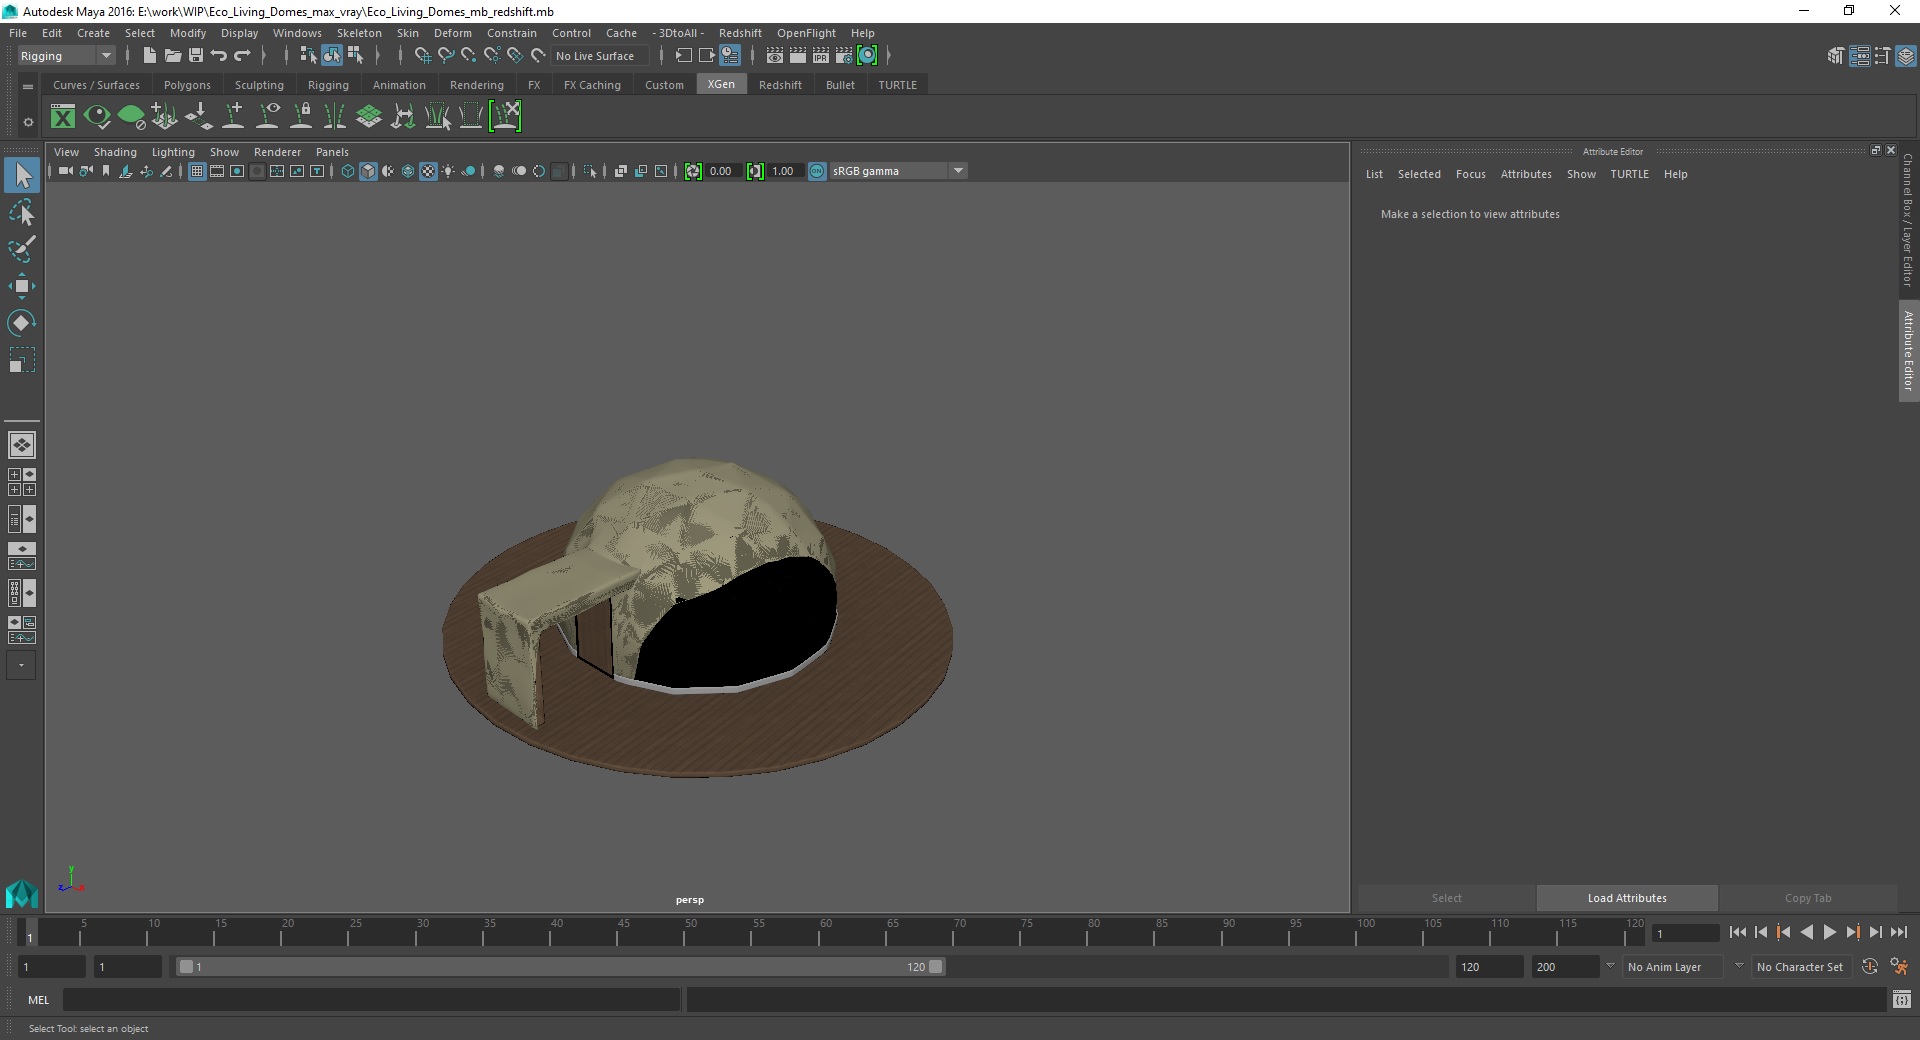The height and width of the screenshot is (1040, 1920).
Task: Open the sRGB gamma view transform dropdown
Action: (898, 171)
